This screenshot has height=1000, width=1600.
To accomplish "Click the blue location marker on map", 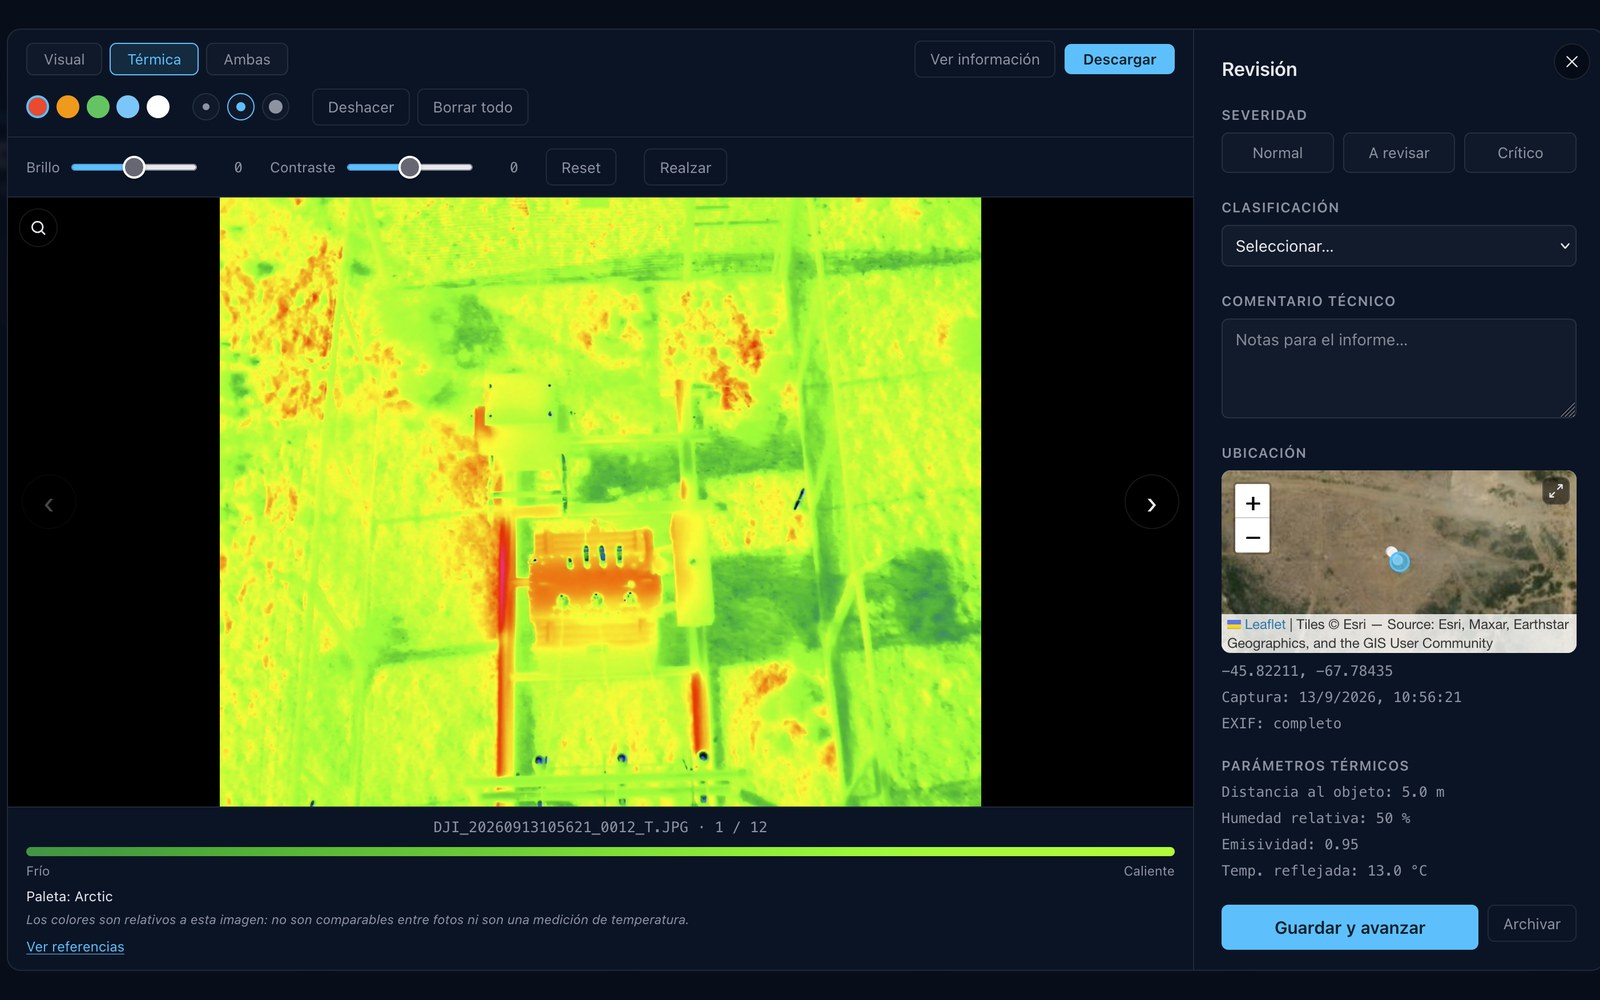I will click(x=1399, y=561).
